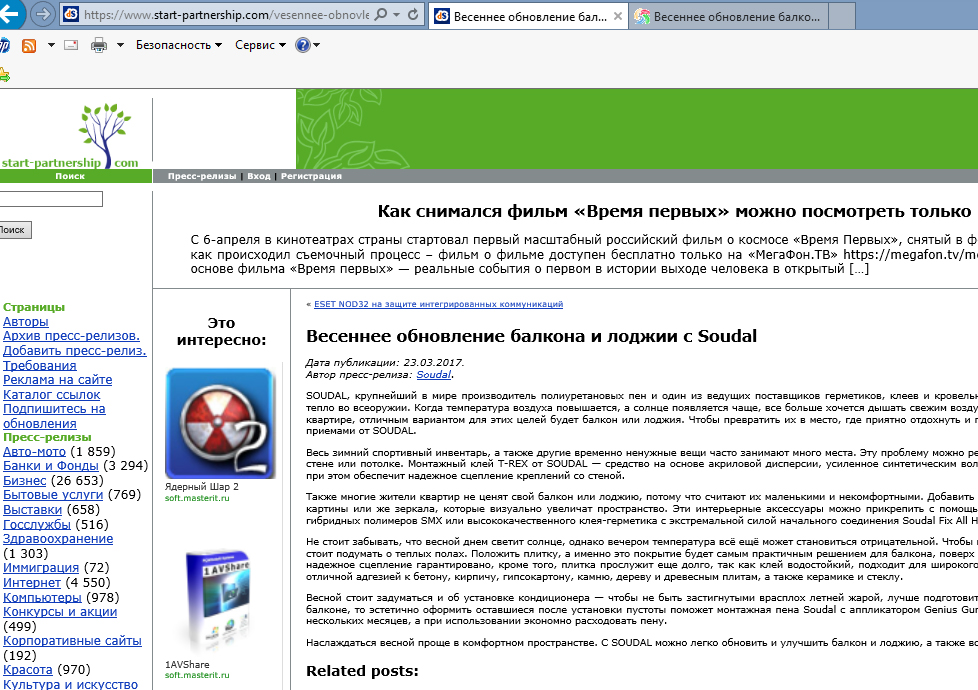Image resolution: width=978 pixels, height=690 pixels.
Task: Open the Конкурсы и акции category
Action: 60,612
